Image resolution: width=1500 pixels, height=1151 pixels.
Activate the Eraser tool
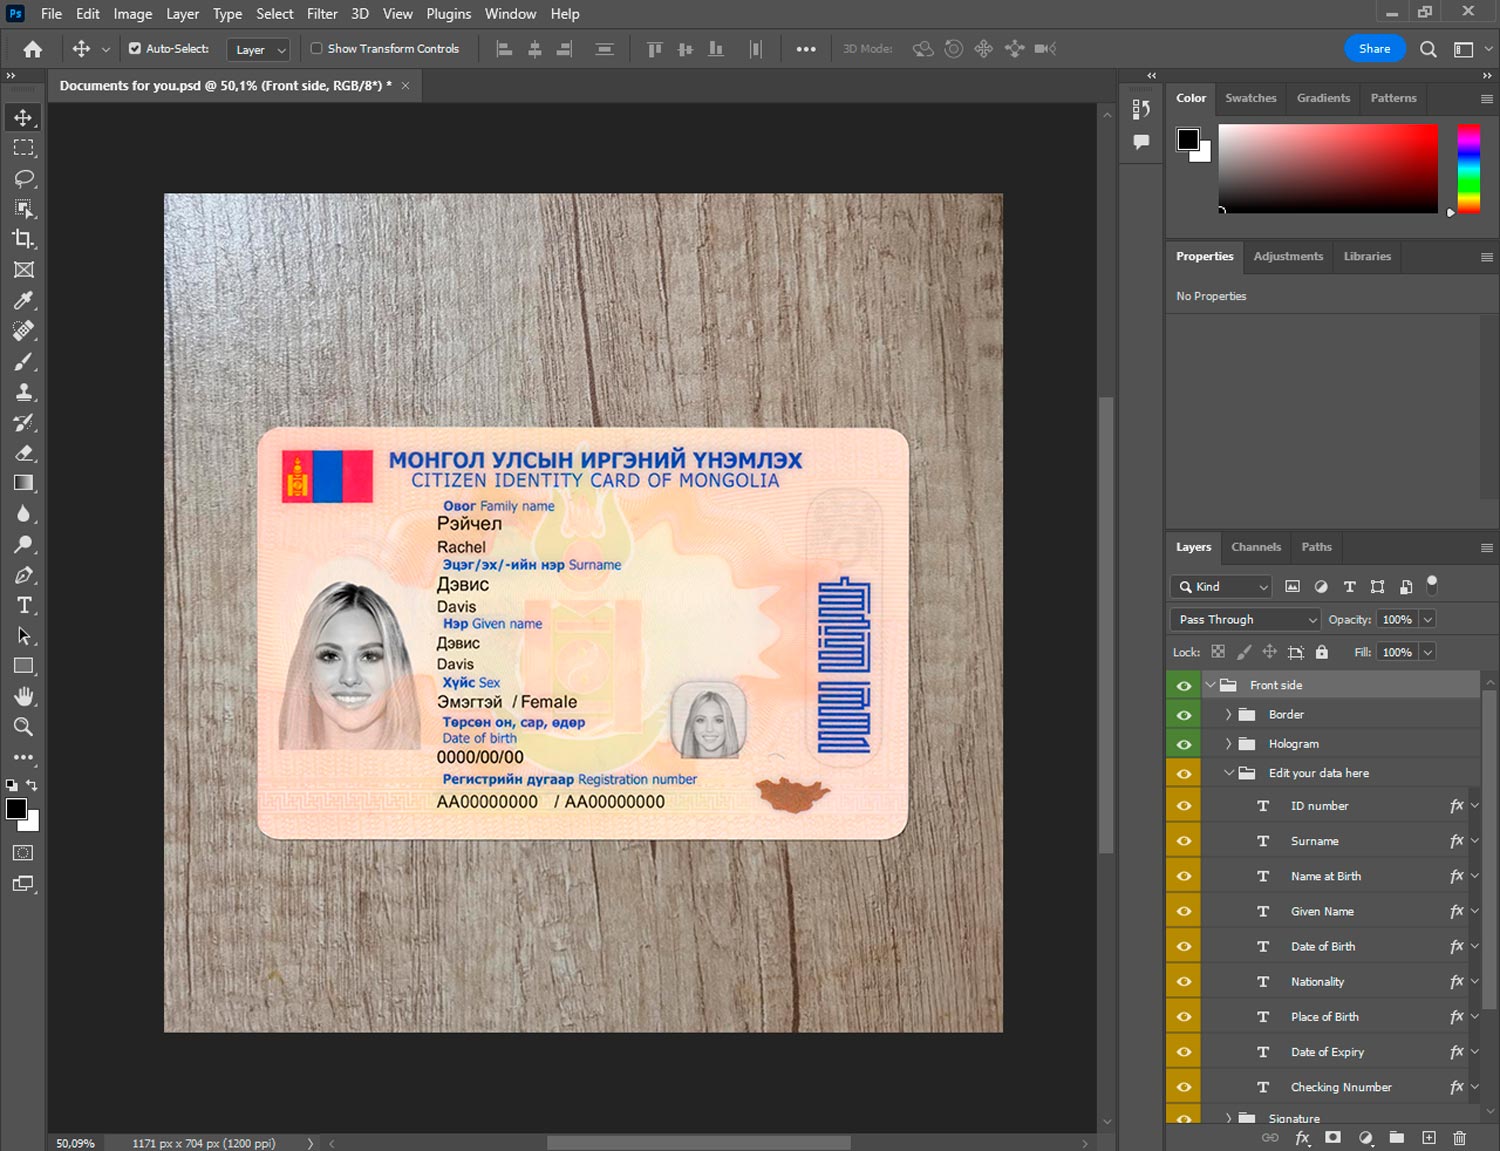pos(24,453)
